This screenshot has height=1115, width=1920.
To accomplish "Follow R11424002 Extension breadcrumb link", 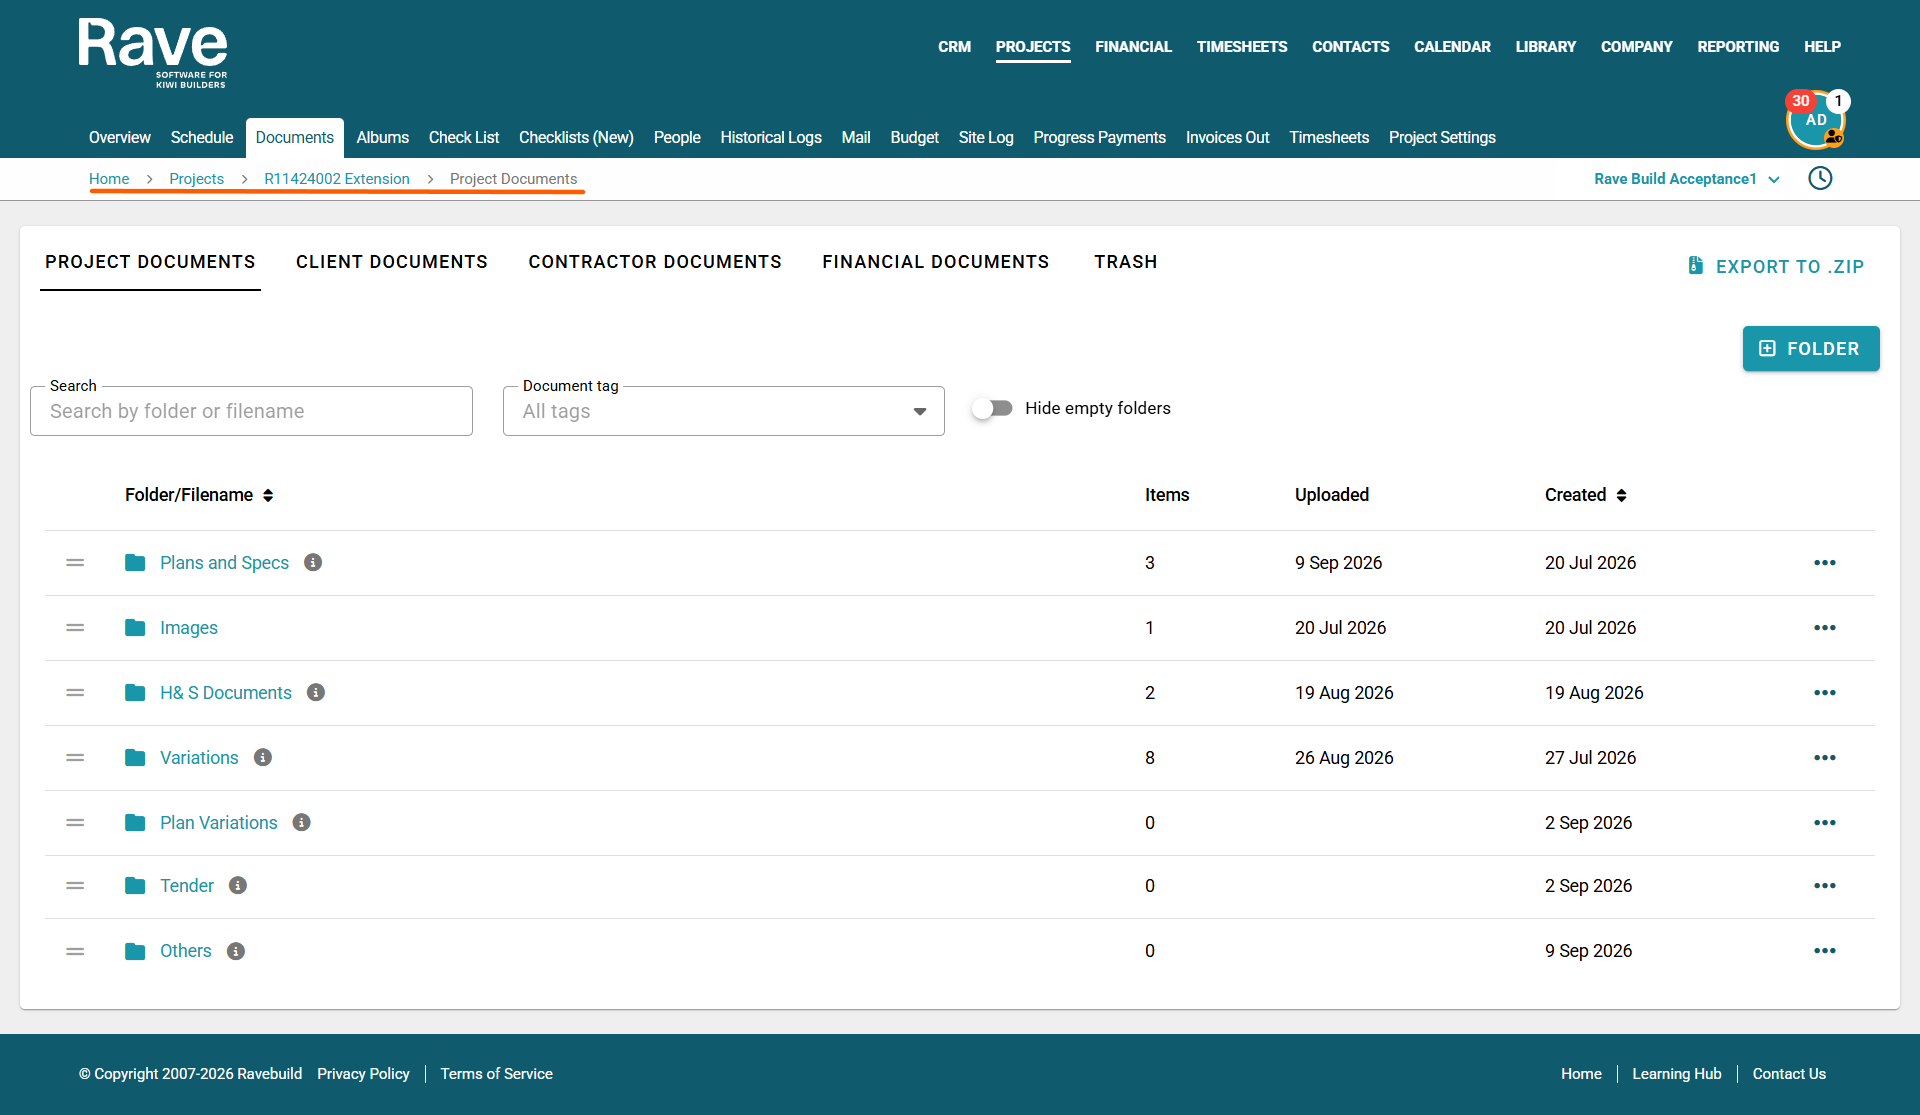I will (337, 179).
